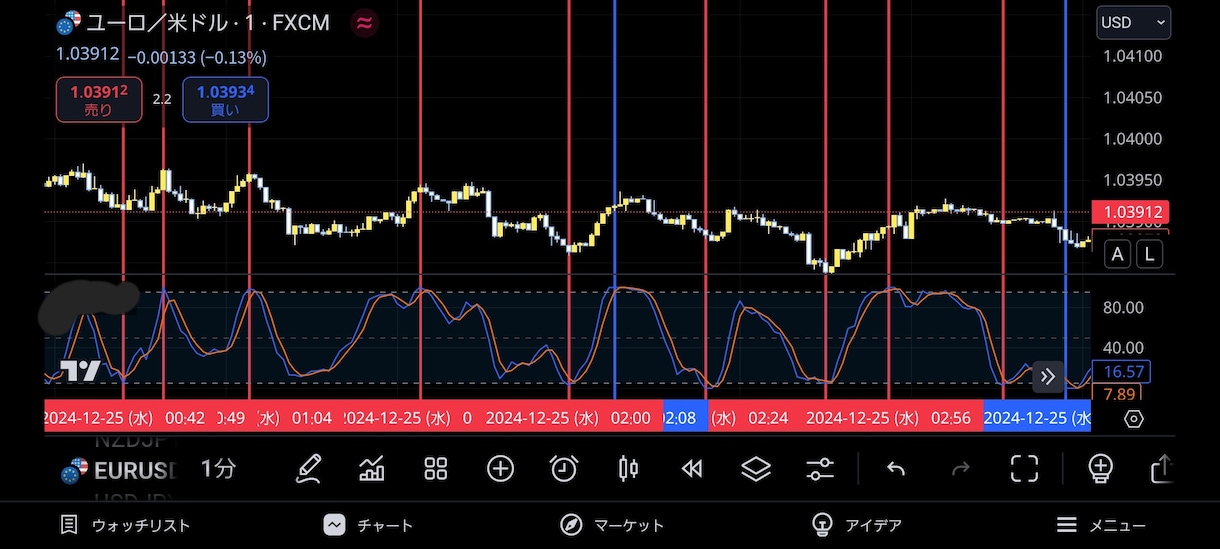
Task: Change the 1分 timeframe interval
Action: 217,468
